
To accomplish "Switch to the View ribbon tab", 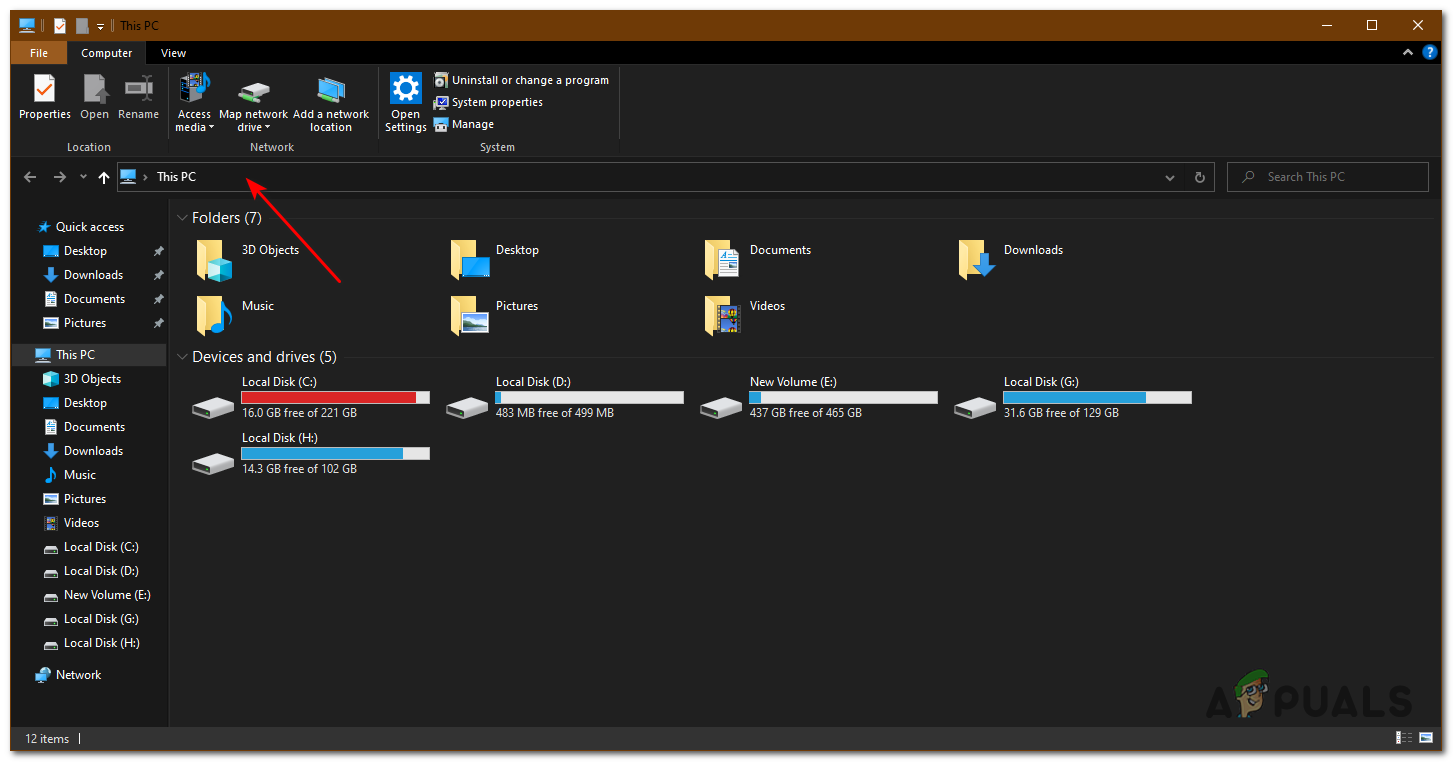I will coord(173,53).
